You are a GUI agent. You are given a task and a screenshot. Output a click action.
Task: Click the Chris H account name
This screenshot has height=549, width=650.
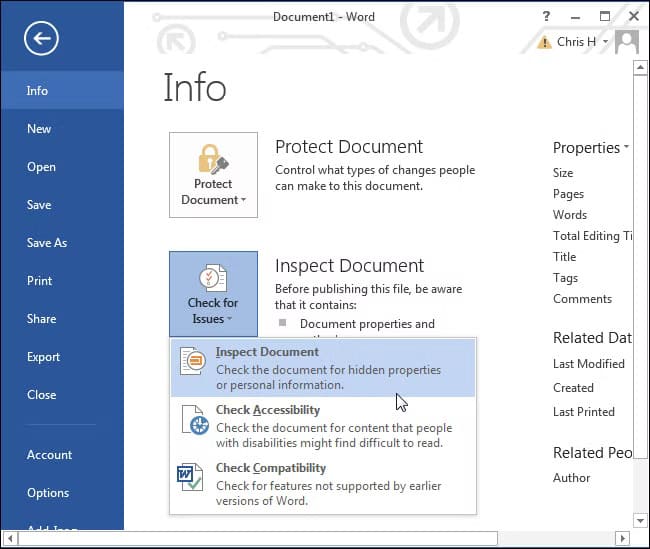click(x=579, y=42)
